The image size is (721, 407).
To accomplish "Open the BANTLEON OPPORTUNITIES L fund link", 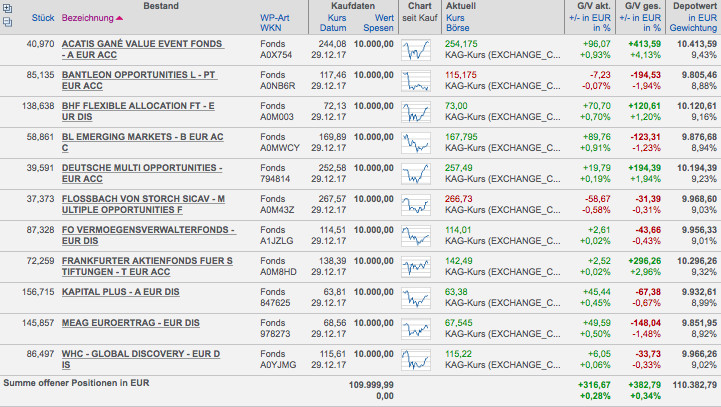I will pos(139,80).
